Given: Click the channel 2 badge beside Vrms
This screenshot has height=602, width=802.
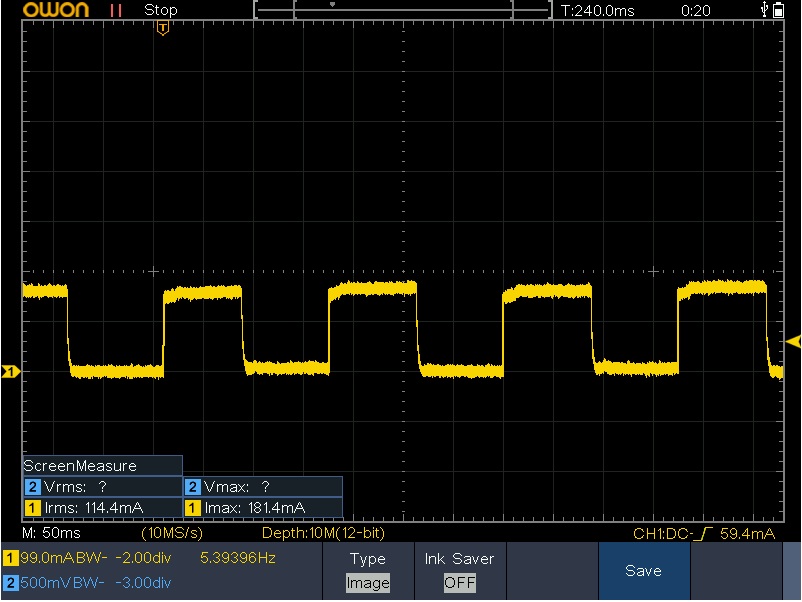Looking at the screenshot, I should click(33, 487).
